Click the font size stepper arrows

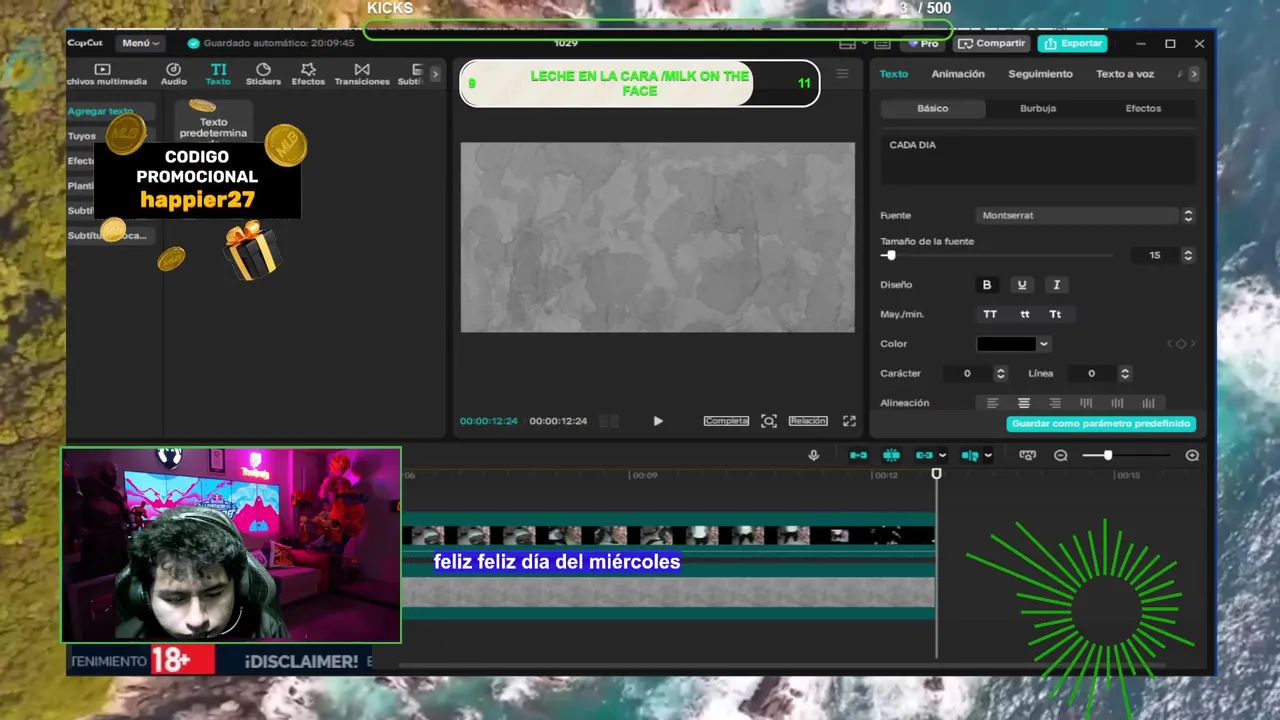pos(1188,256)
